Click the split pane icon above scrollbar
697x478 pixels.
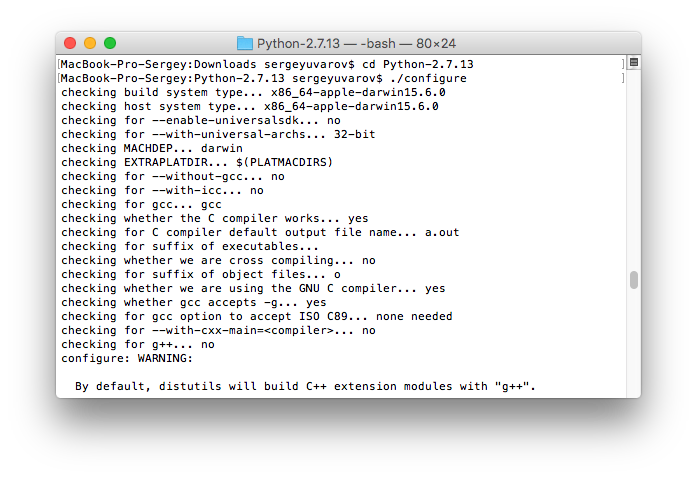click(633, 63)
